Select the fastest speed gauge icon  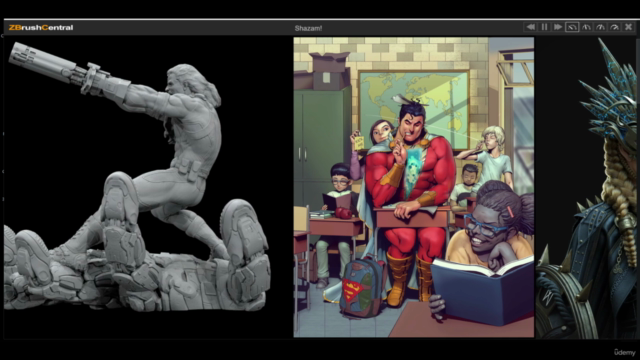614,27
